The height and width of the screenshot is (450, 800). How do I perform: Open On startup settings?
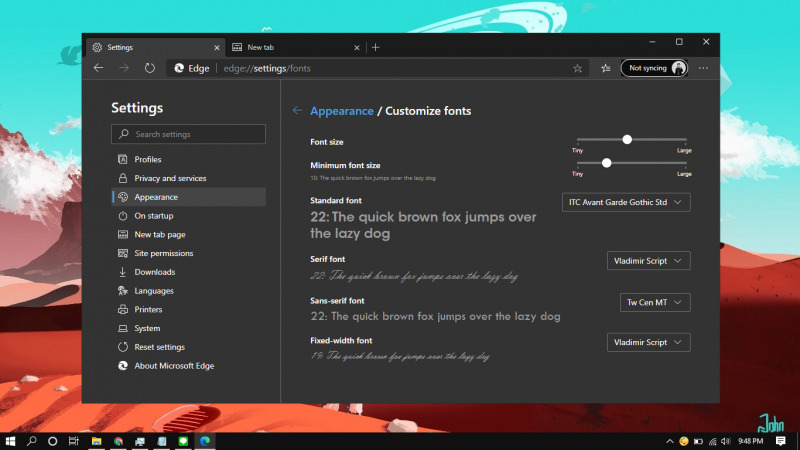click(x=189, y=216)
